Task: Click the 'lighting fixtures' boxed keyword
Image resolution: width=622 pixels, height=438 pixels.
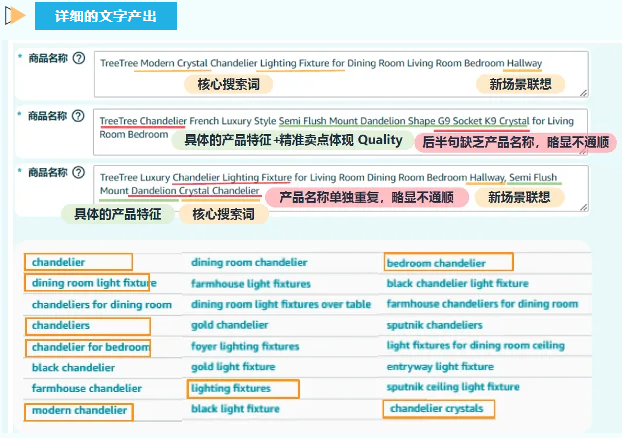Action: pyautogui.click(x=231, y=388)
